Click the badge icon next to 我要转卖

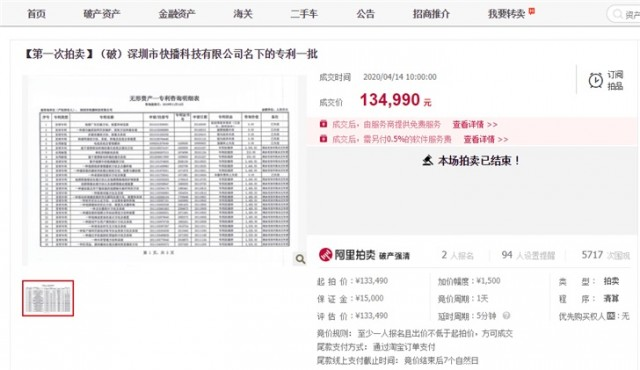click(x=531, y=11)
